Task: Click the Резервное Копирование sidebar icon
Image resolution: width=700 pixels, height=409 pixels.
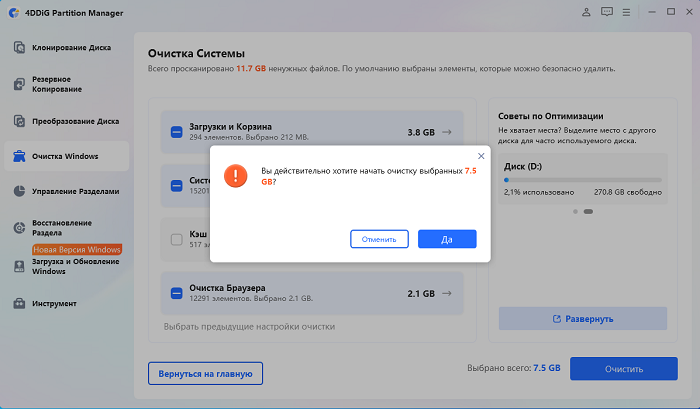Action: pos(19,84)
